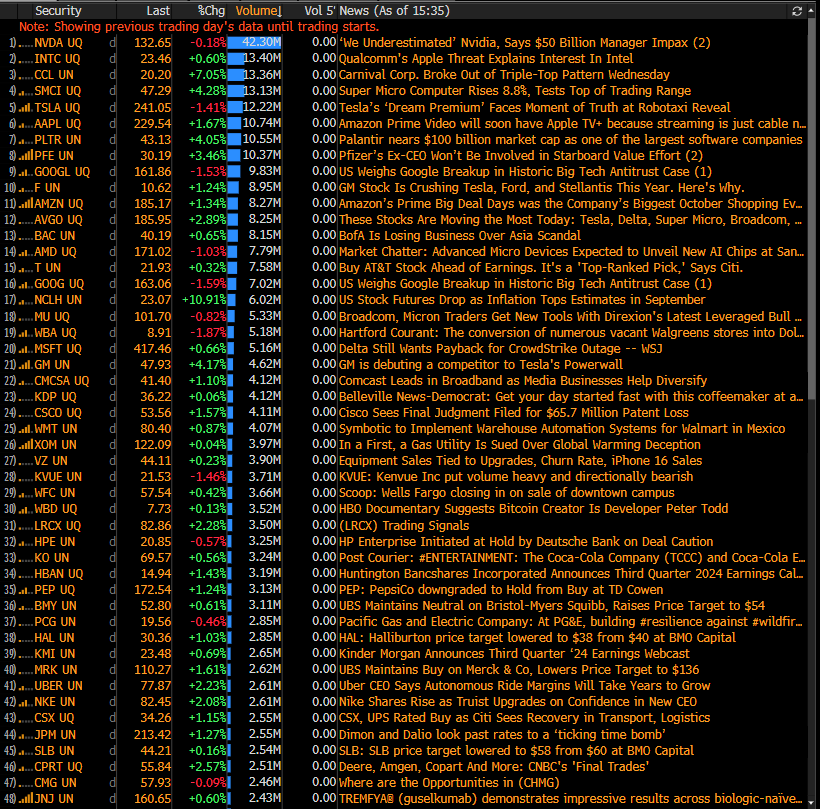The width and height of the screenshot is (820, 809).
Task: Toggle the Volume column sort arrow
Action: click(x=278, y=10)
